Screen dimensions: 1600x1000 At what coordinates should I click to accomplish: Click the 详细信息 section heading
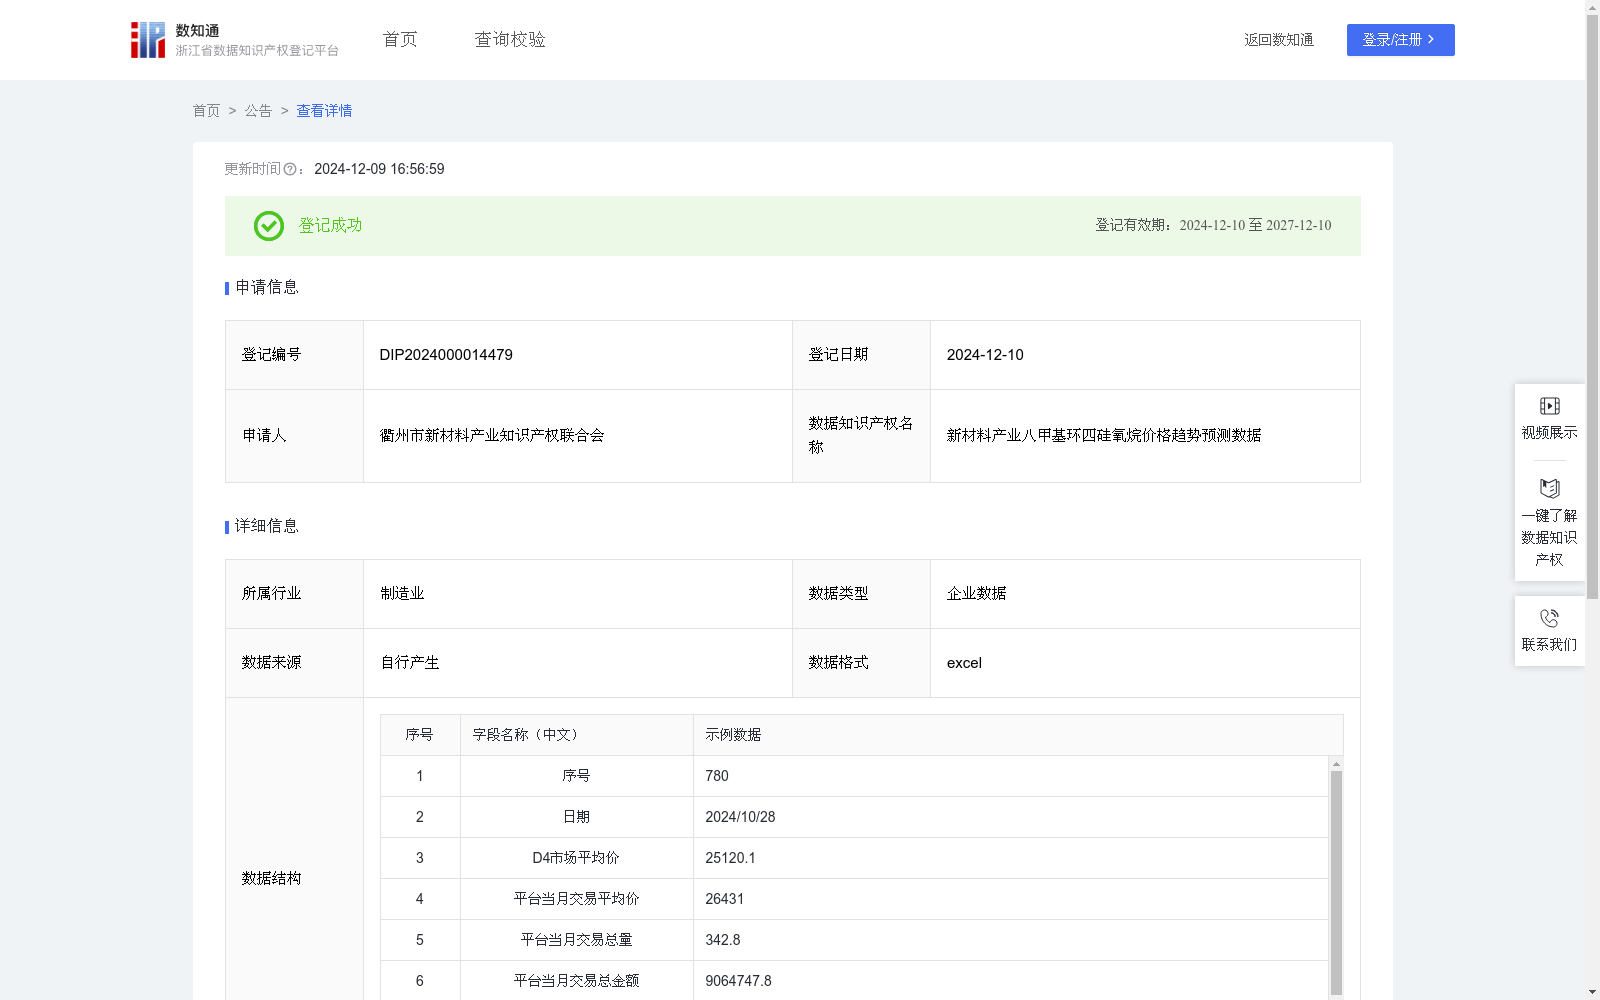pyautogui.click(x=267, y=527)
